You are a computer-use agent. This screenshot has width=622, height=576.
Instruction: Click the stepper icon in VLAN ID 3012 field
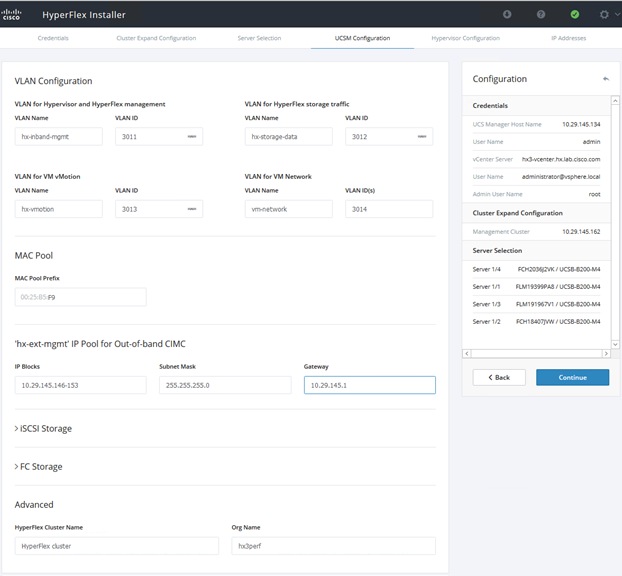click(422, 136)
